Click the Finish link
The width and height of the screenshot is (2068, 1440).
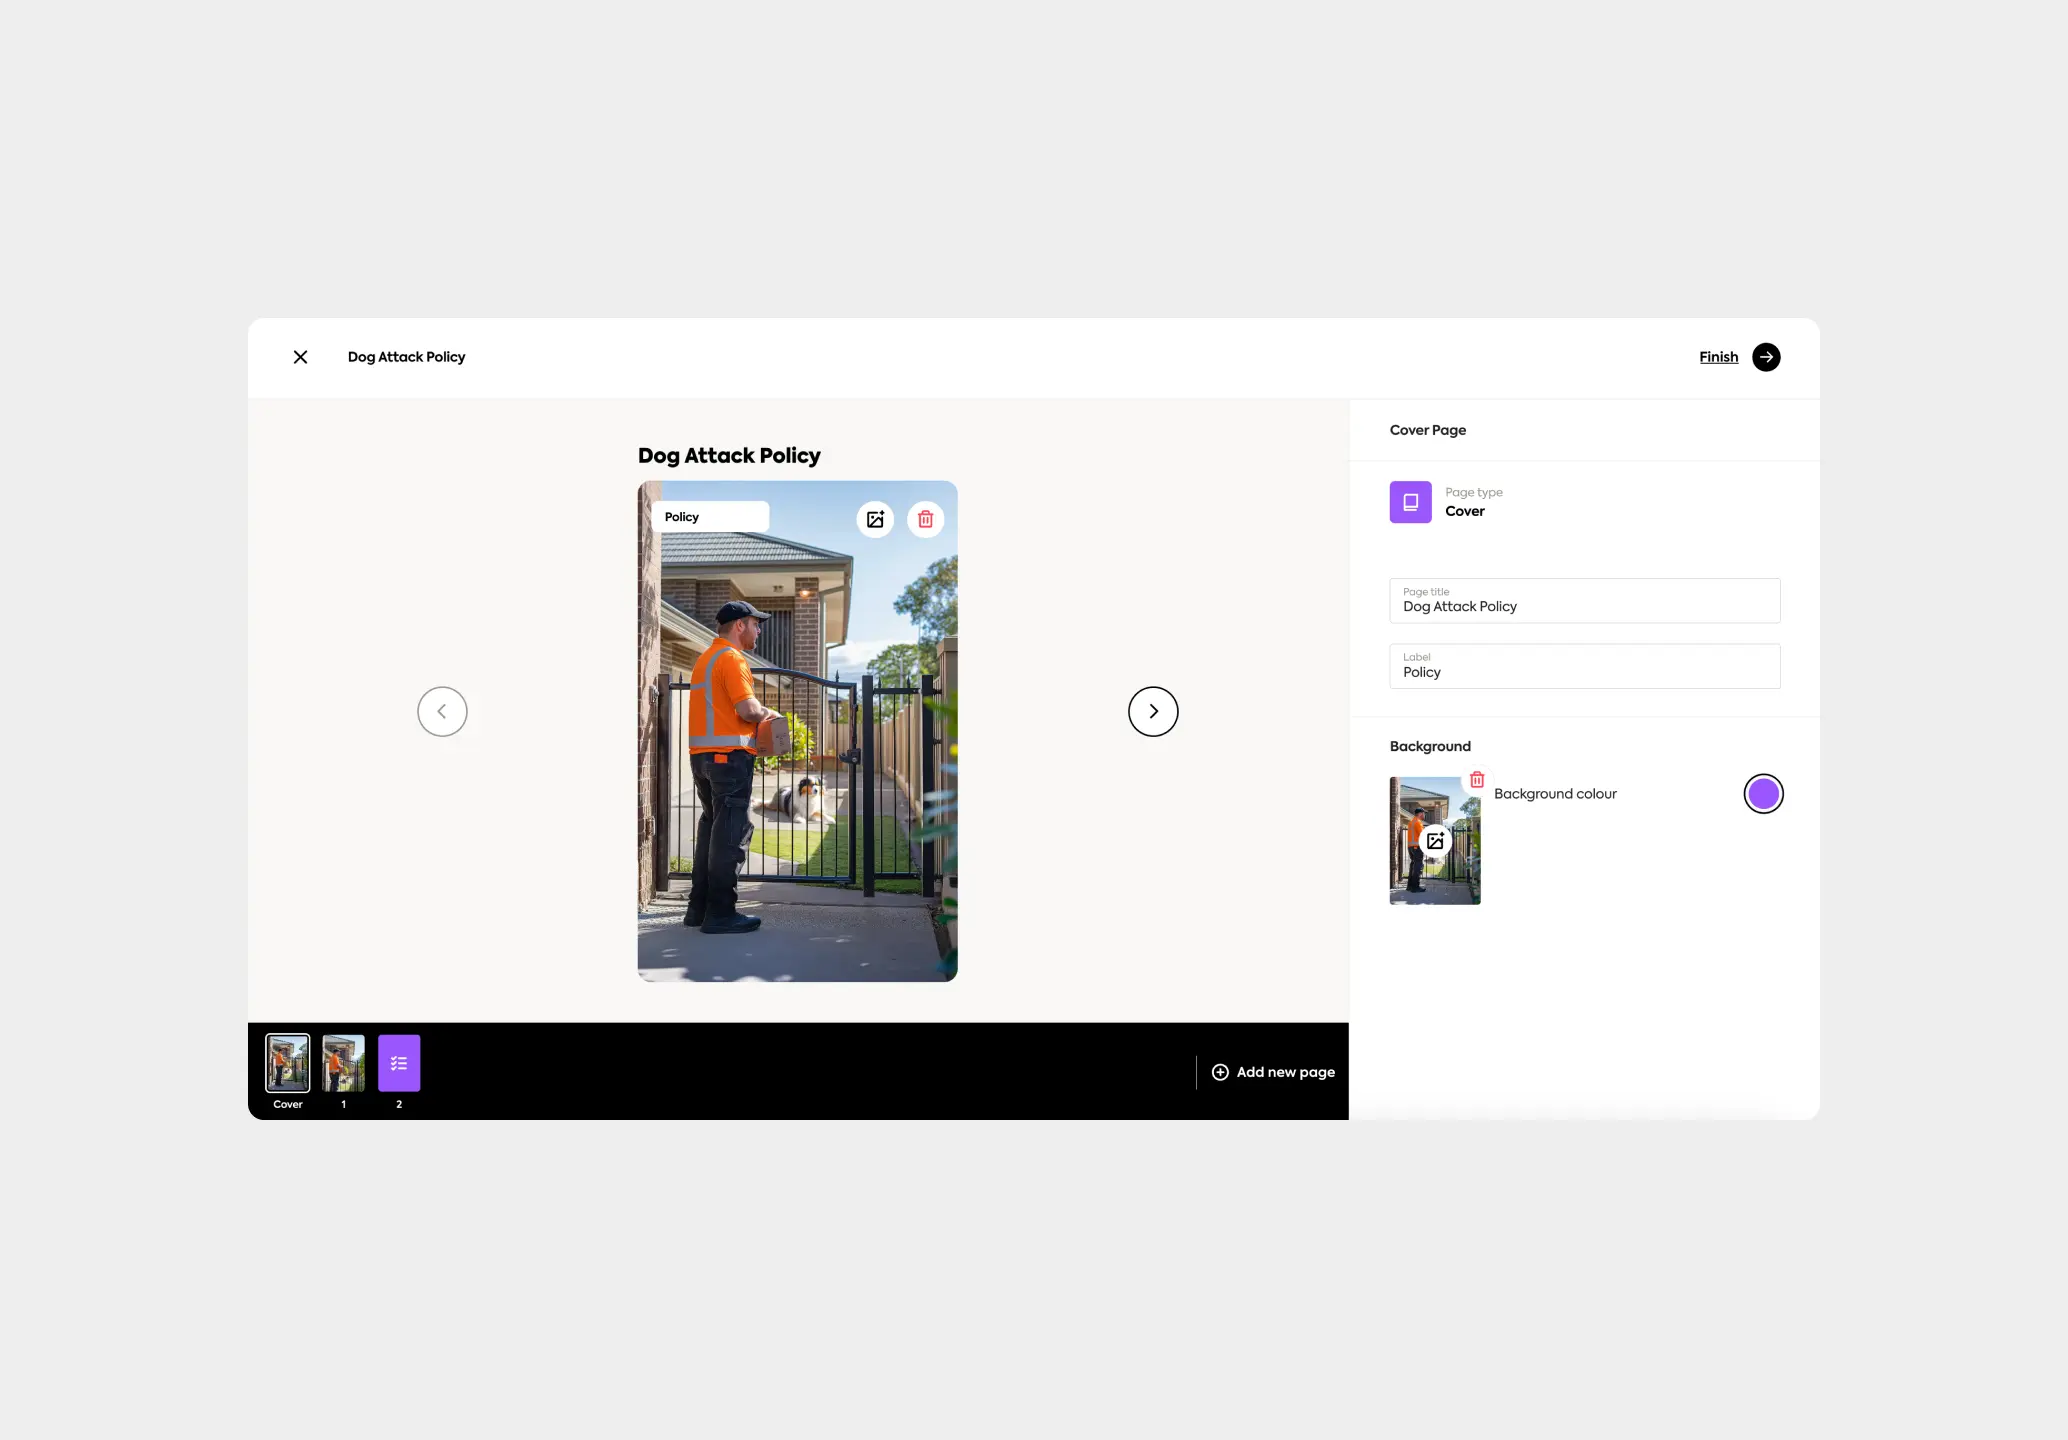pos(1718,357)
